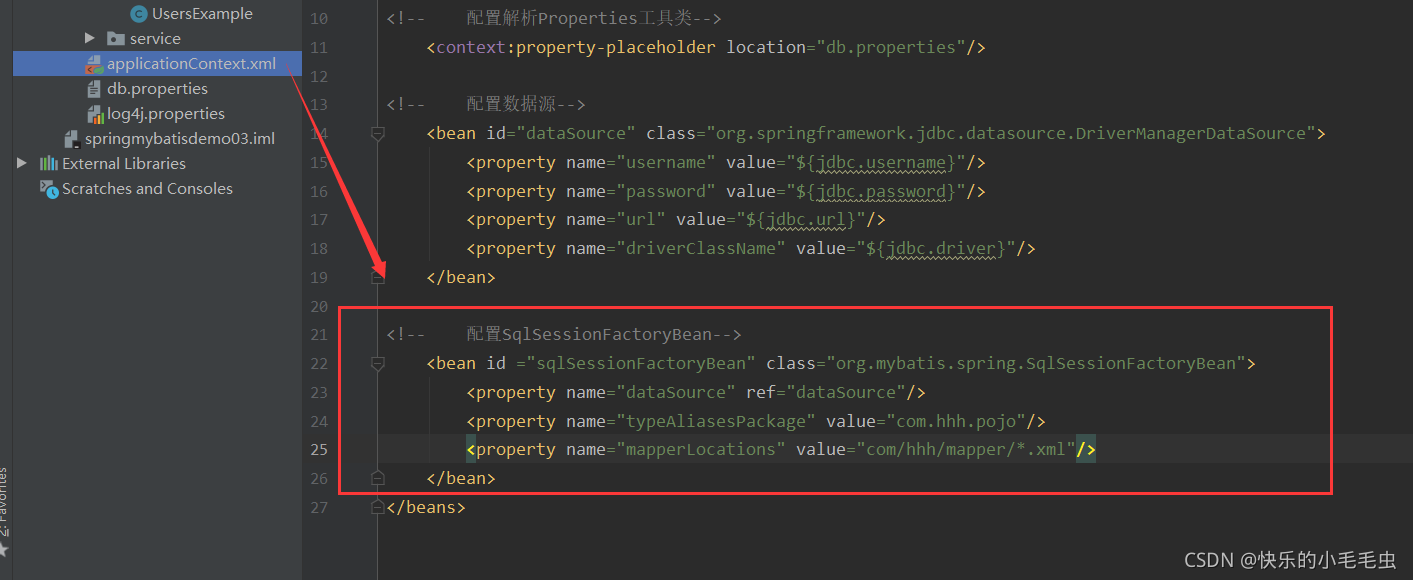This screenshot has width=1413, height=580.
Task: Click the db.properties file icon in tree
Action: pyautogui.click(x=95, y=89)
